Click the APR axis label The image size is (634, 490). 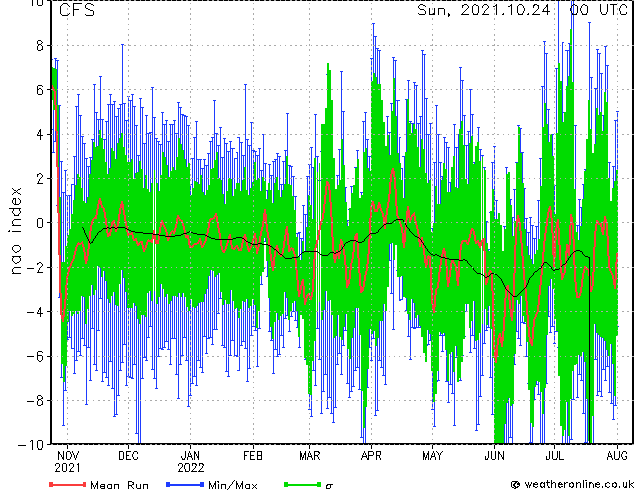click(x=371, y=456)
